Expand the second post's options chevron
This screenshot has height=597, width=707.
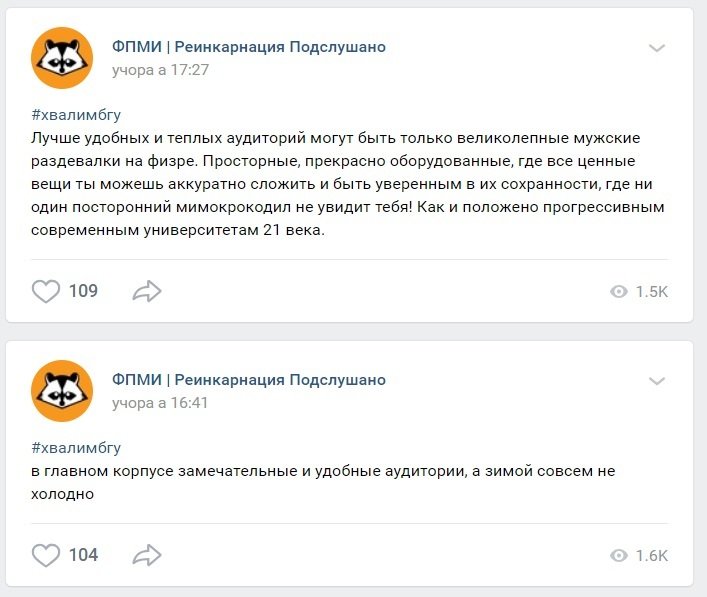[x=657, y=381]
